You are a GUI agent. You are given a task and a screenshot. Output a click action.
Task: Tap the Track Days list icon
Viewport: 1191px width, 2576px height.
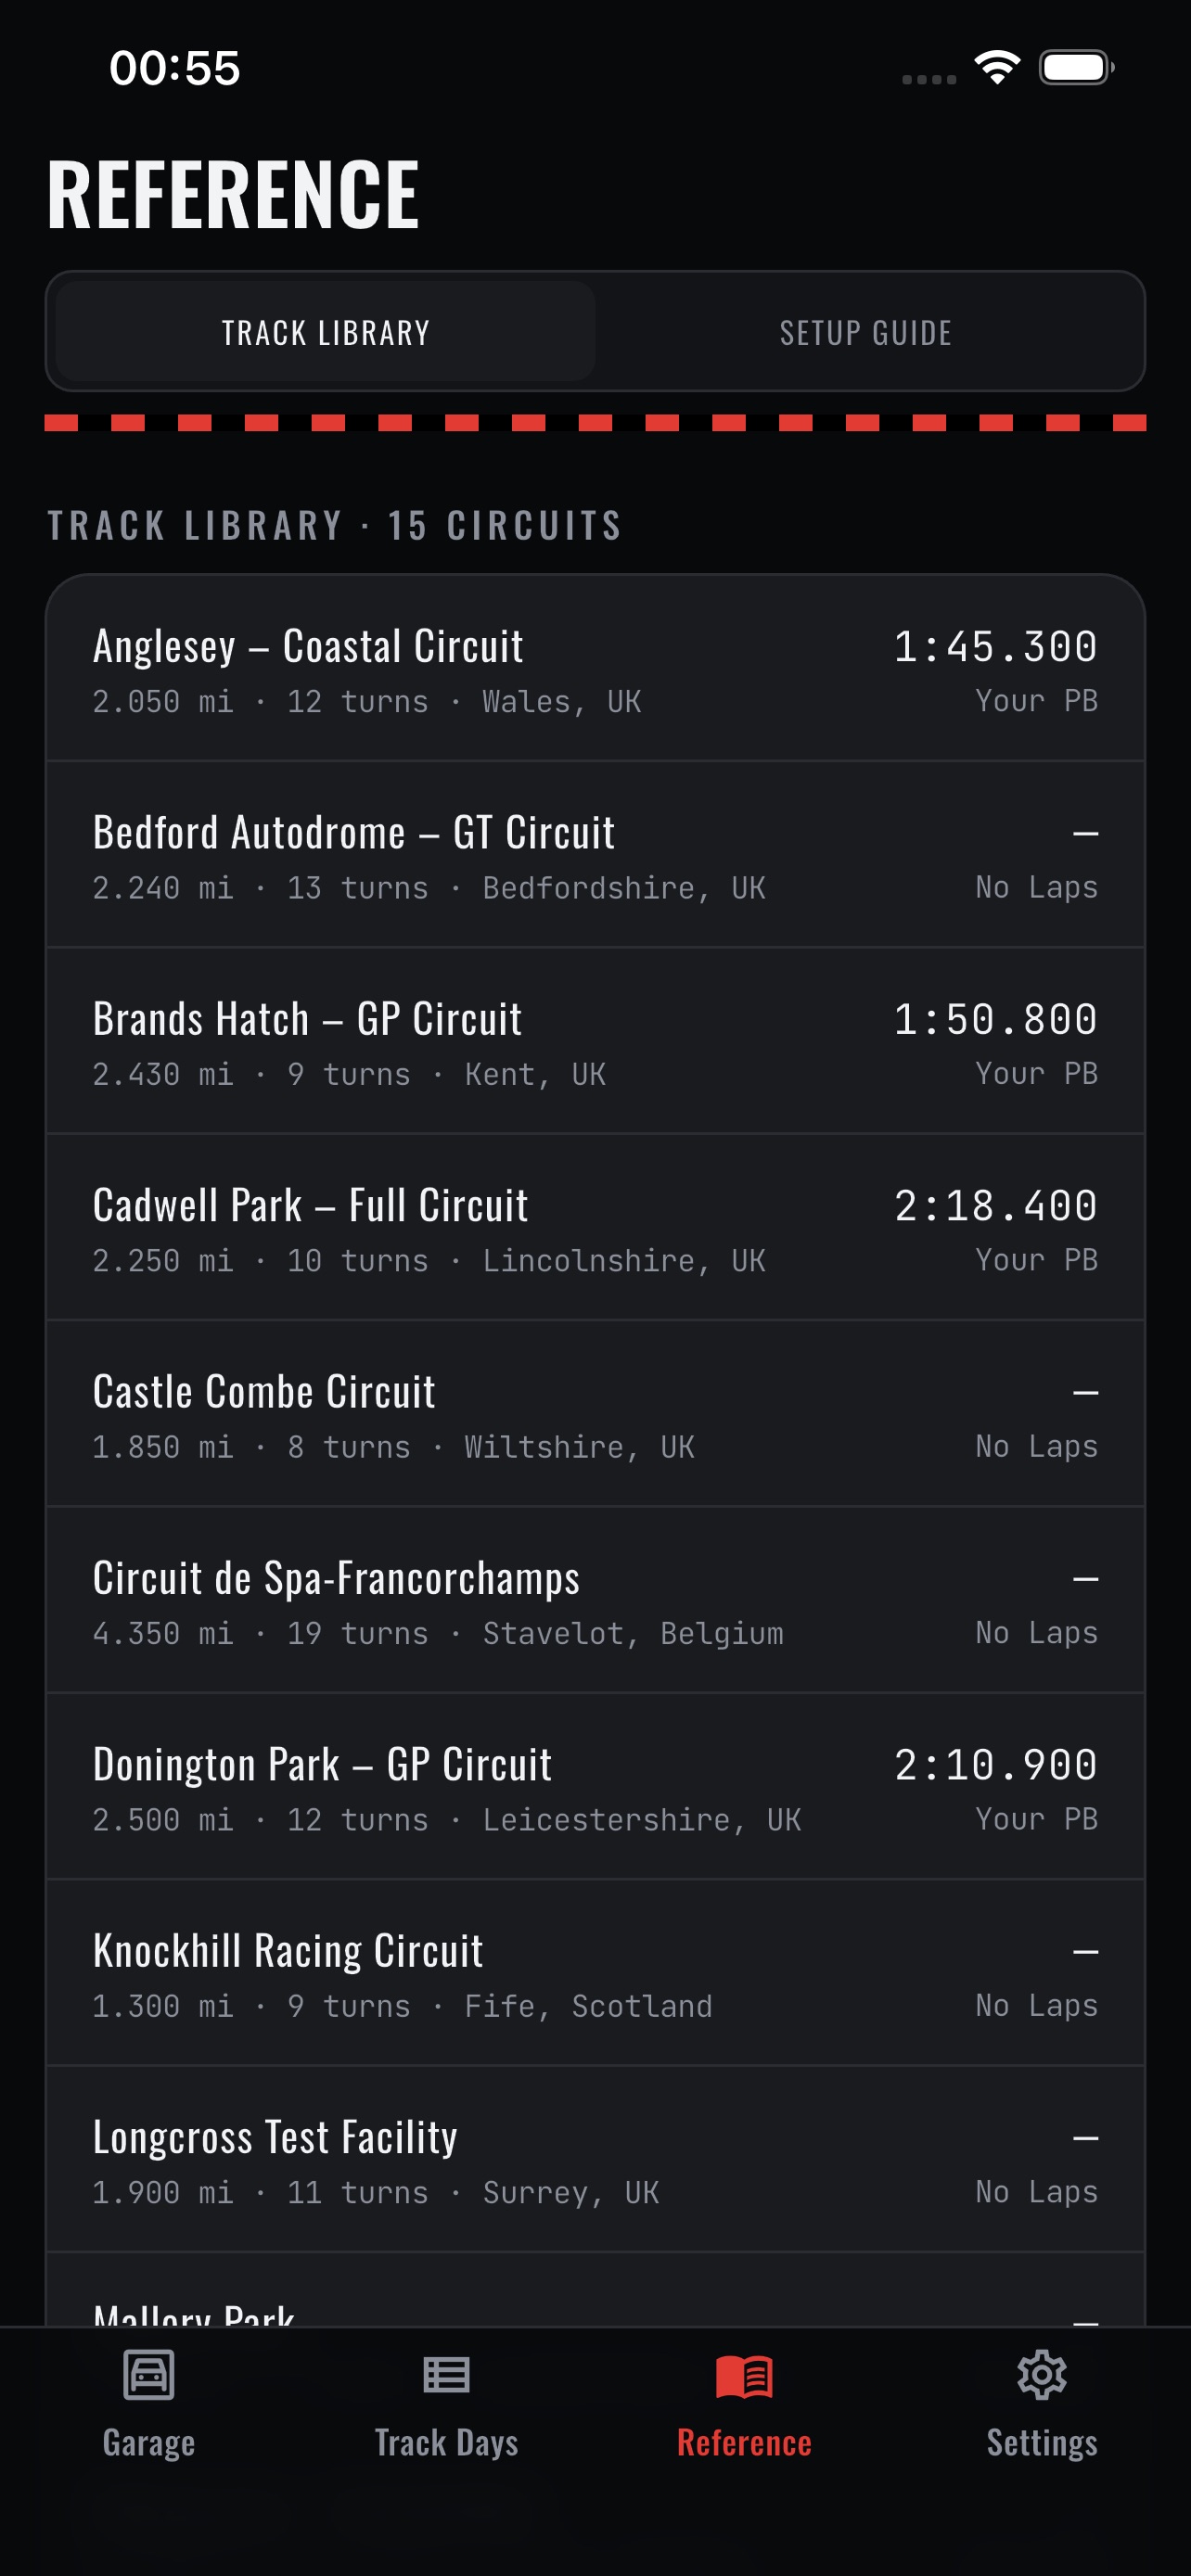(446, 2374)
